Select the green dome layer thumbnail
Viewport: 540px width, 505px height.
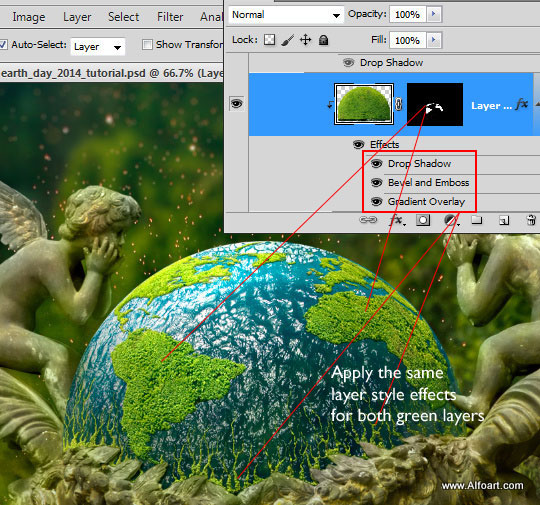364,104
